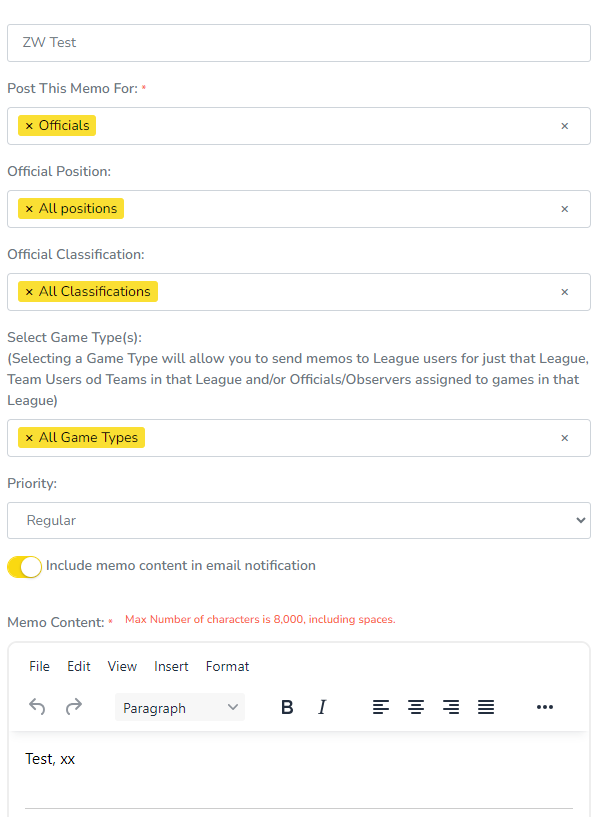Toggle italic formatting
The width and height of the screenshot is (601, 817).
tap(322, 707)
